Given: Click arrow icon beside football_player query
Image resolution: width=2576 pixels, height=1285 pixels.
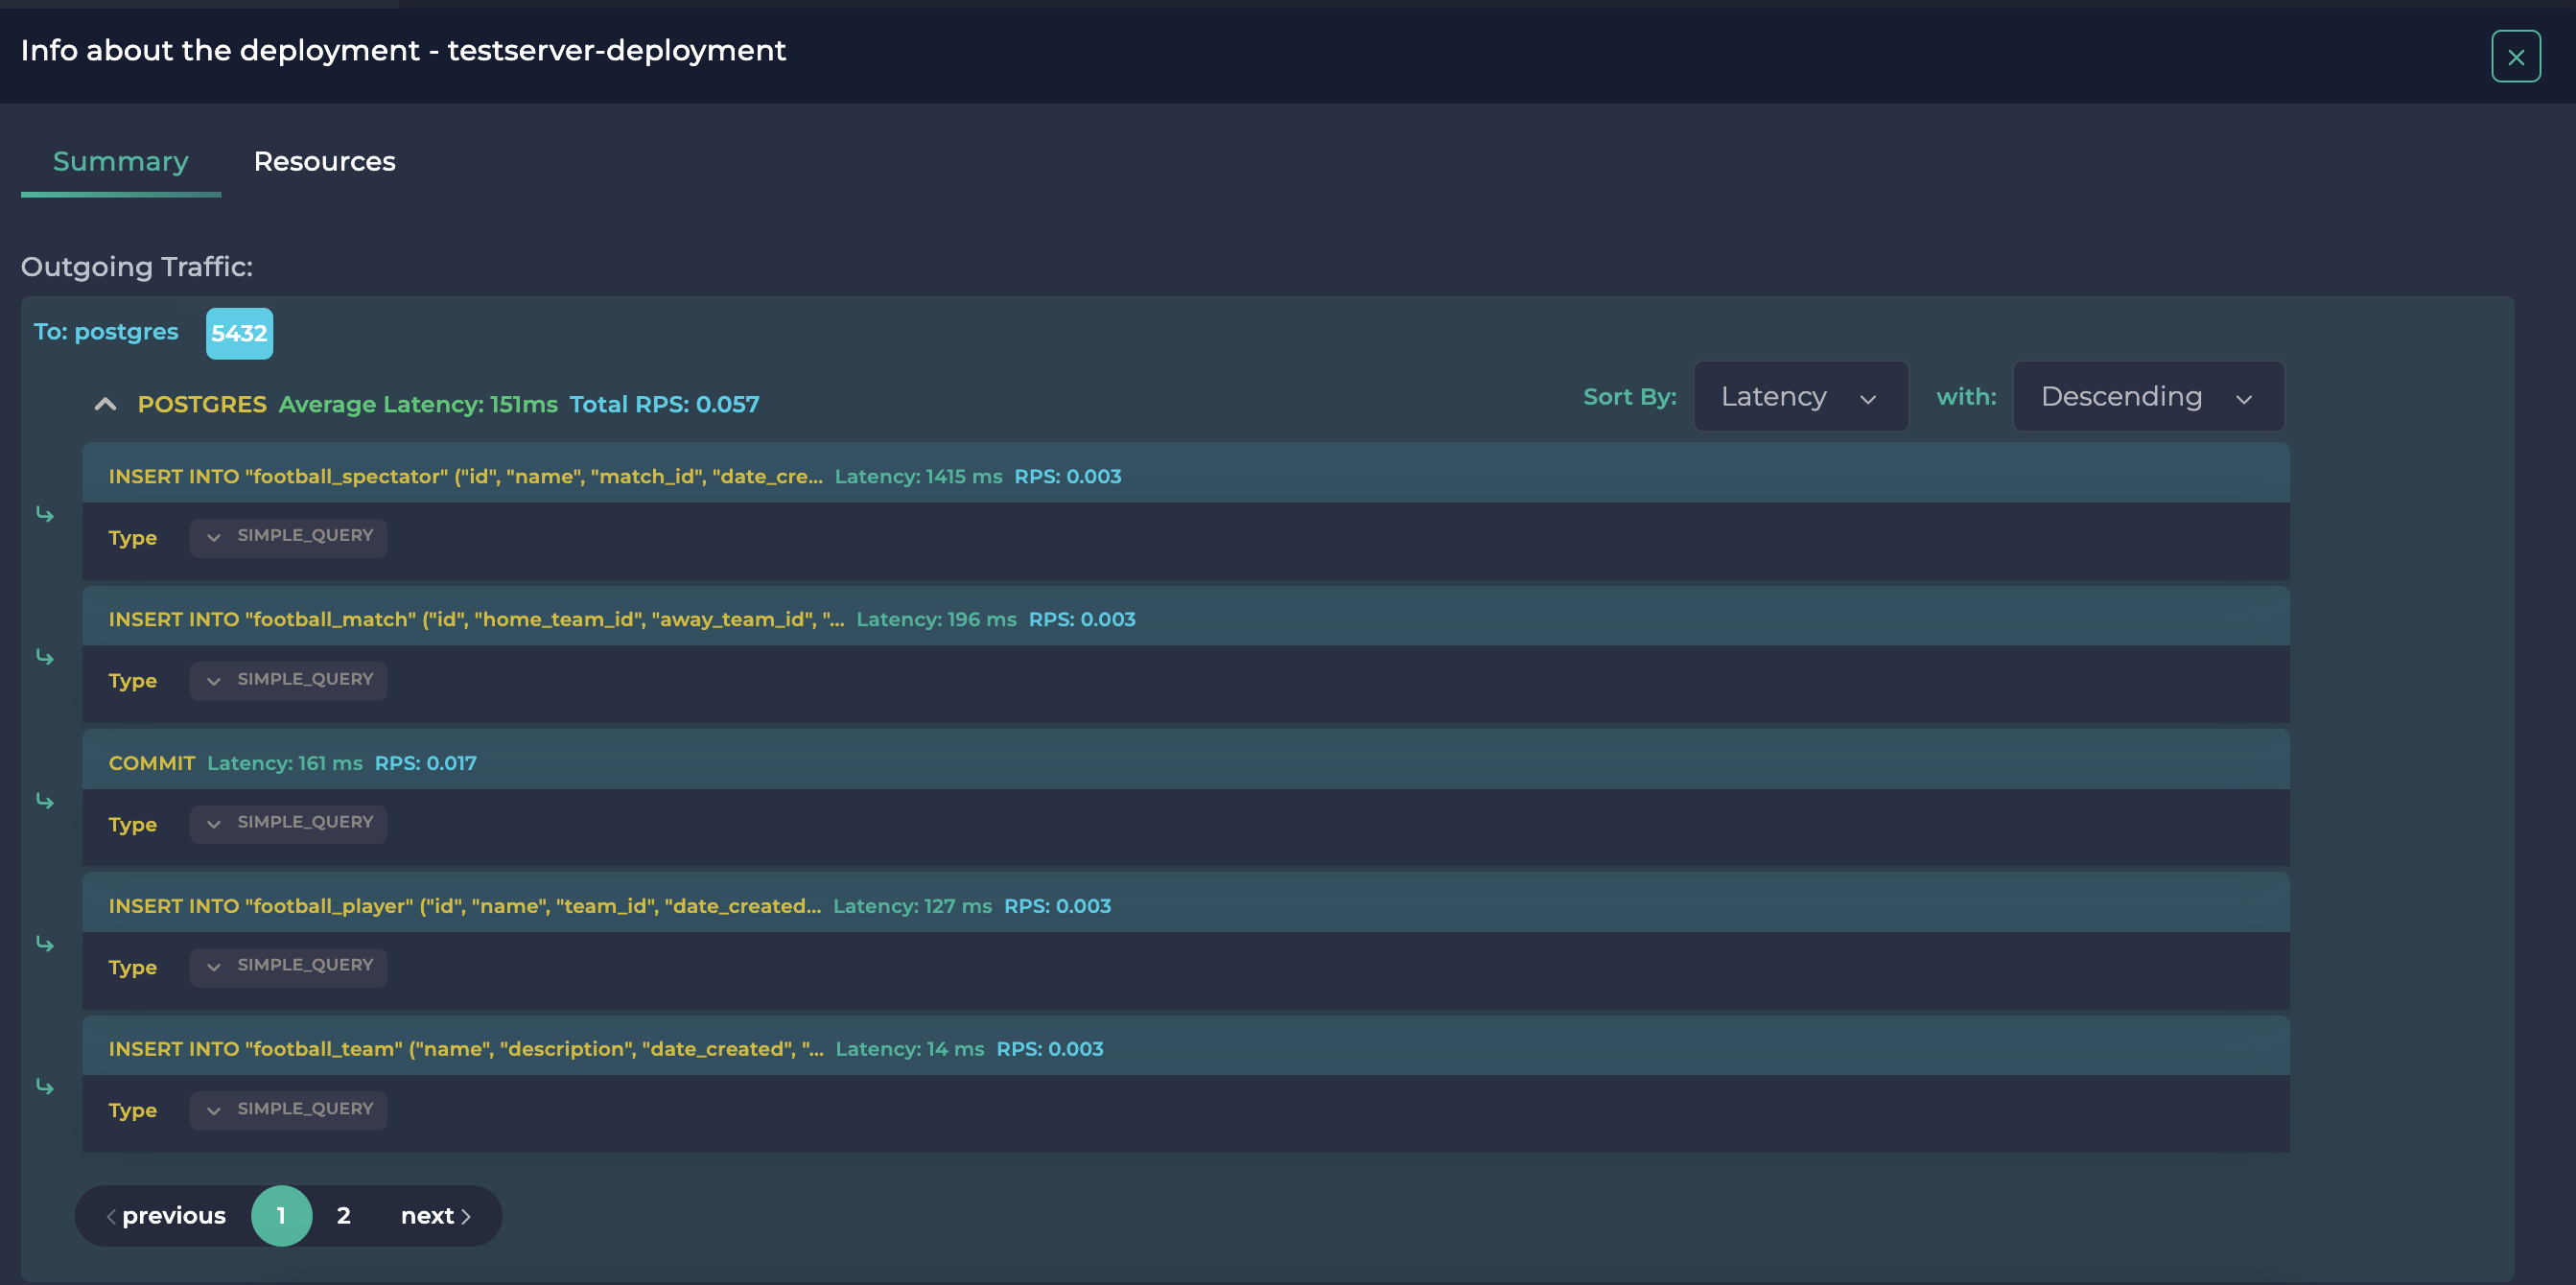Looking at the screenshot, I should click(x=45, y=944).
